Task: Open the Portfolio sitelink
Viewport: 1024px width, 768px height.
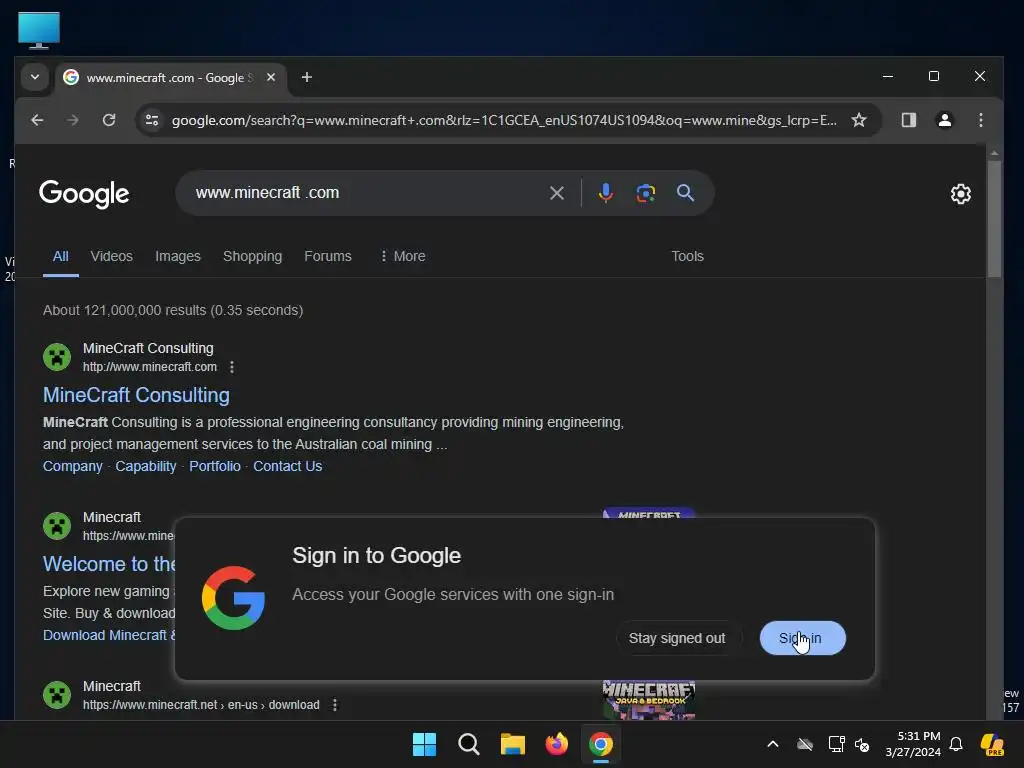Action: [x=215, y=466]
